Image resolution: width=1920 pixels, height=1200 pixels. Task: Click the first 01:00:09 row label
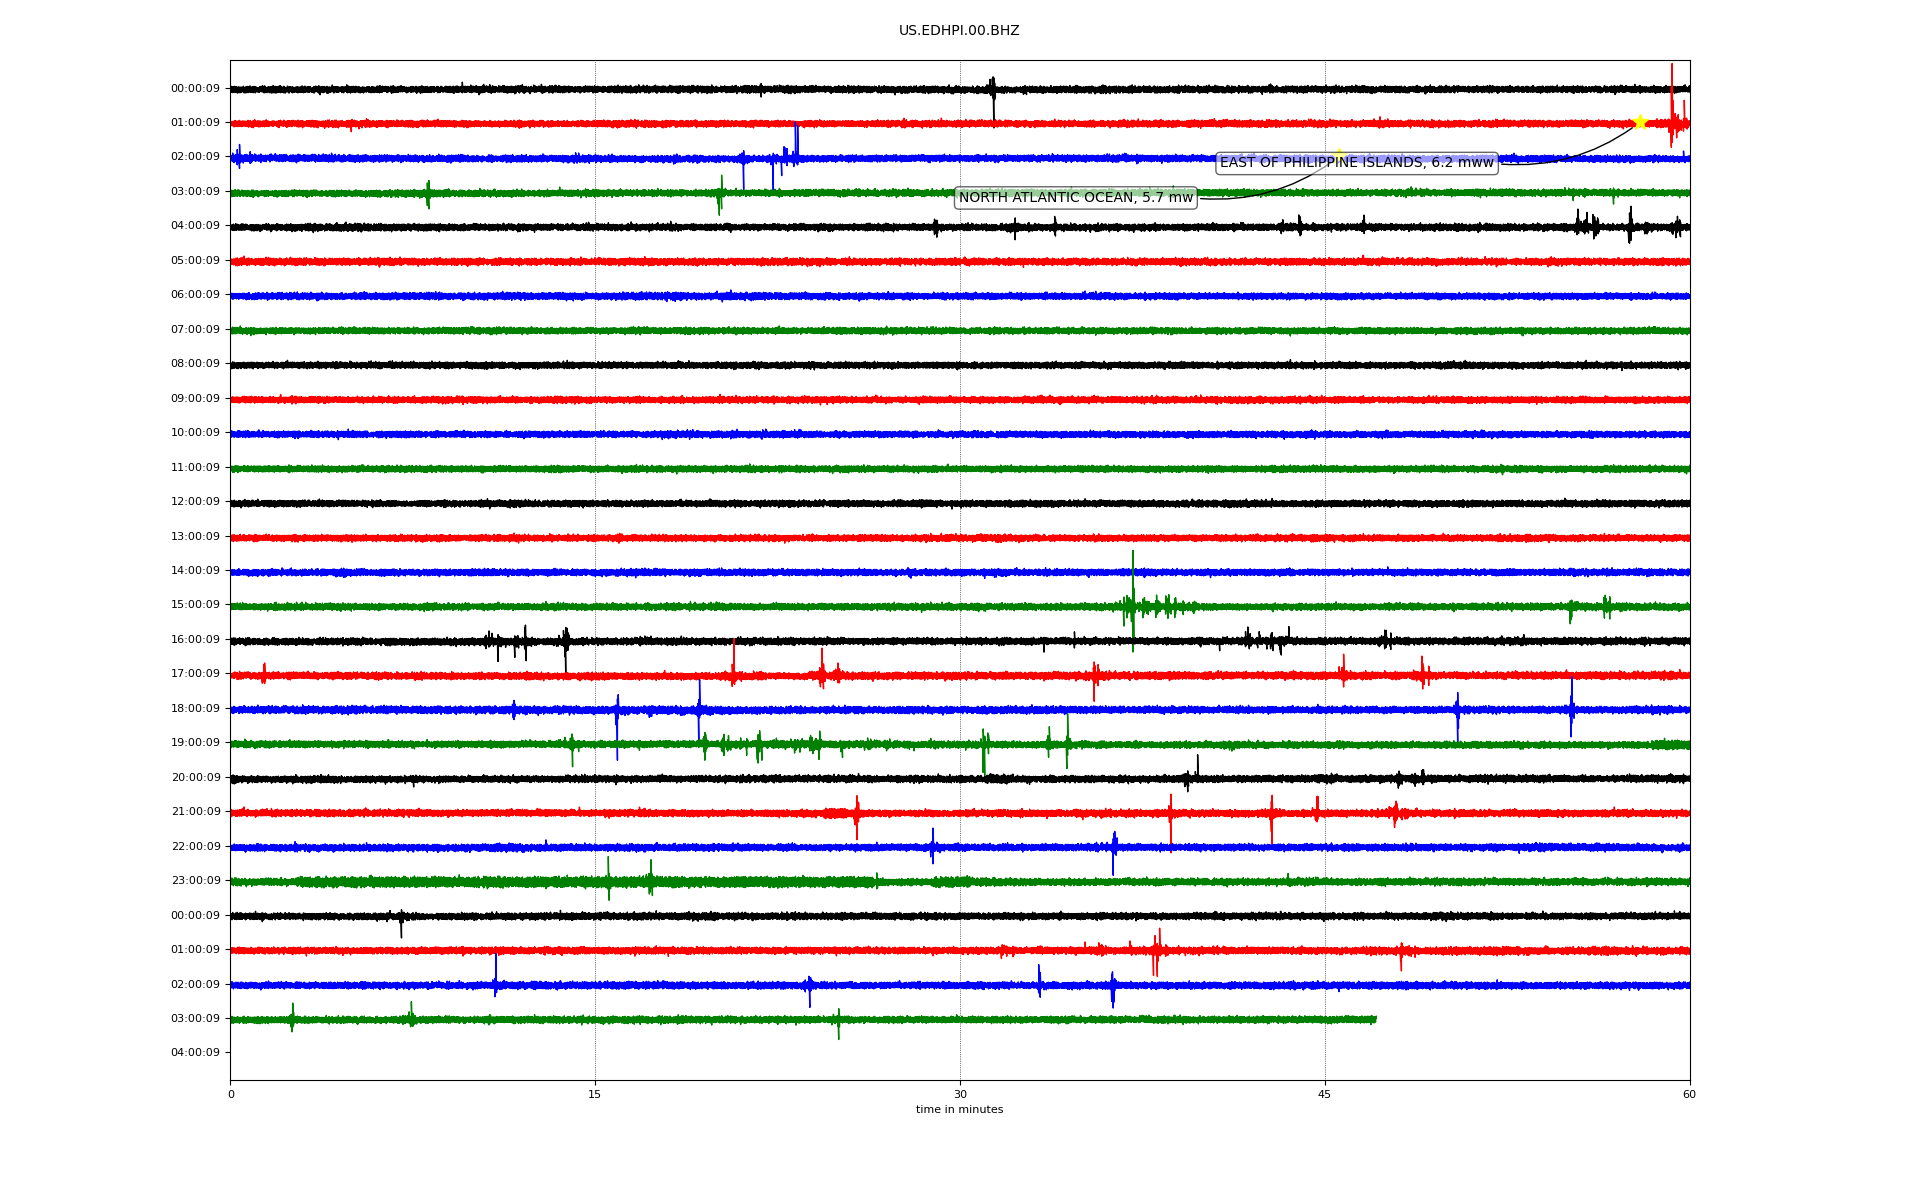[x=195, y=123]
